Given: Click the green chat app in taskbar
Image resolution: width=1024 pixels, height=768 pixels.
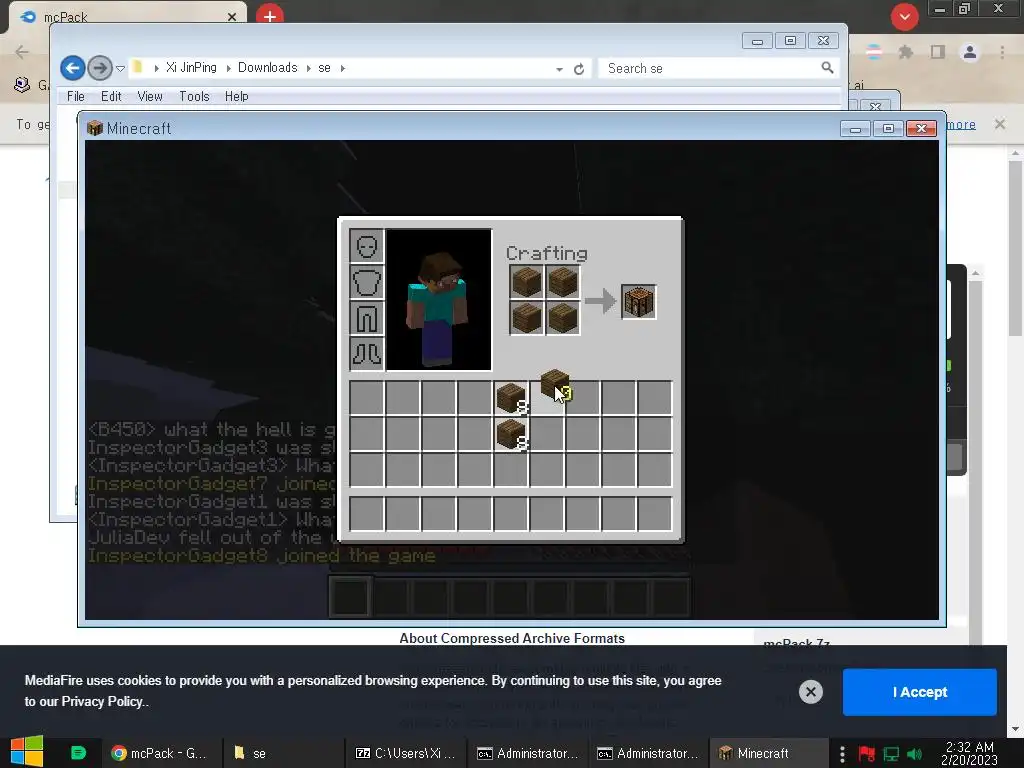Looking at the screenshot, I should click(x=78, y=753).
